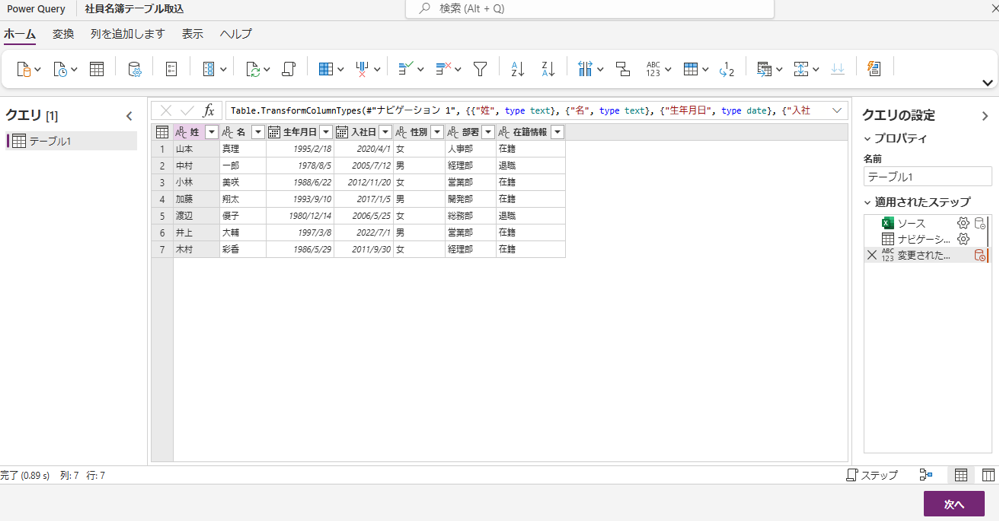
Task: Open the 入社日 column filter dropdown
Action: point(385,132)
